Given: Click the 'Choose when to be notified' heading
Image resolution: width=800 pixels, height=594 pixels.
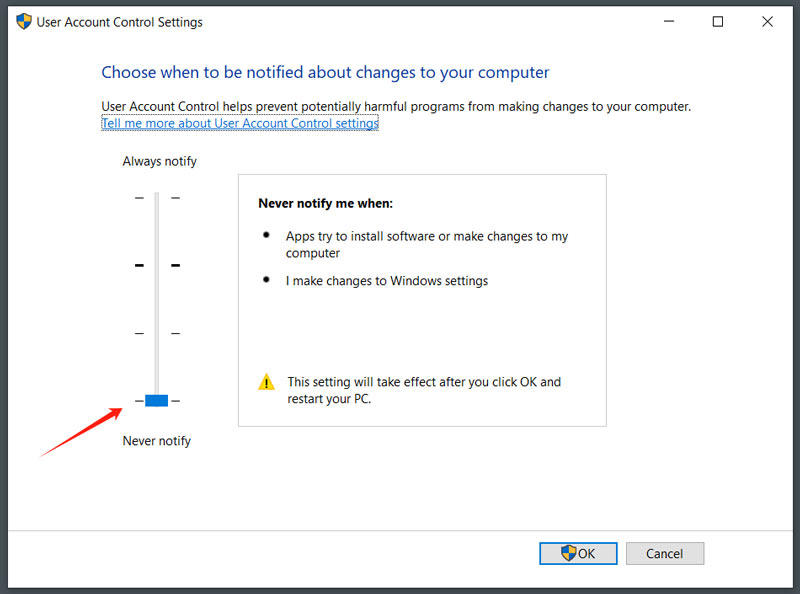Looking at the screenshot, I should pos(325,72).
